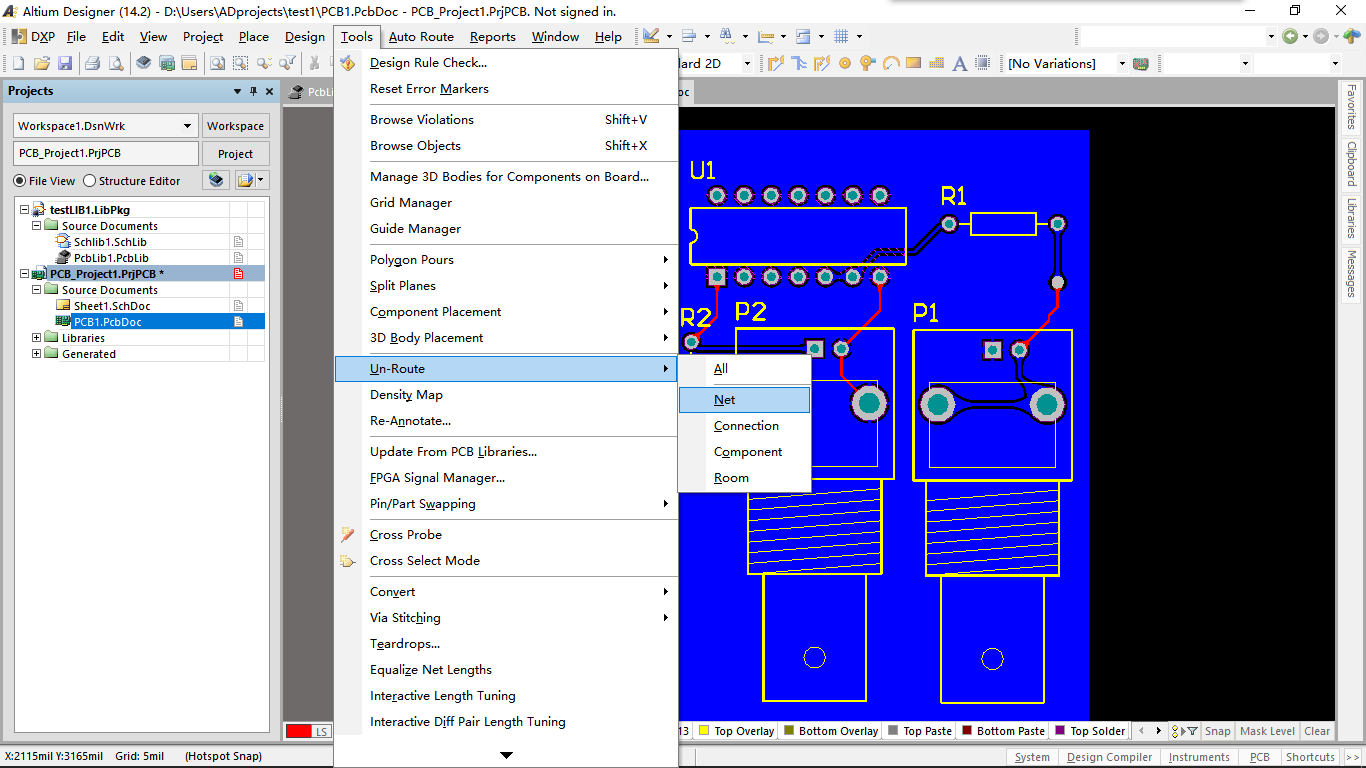Click Teardrops menu entry
Viewport: 1366px width, 768px height.
(x=506, y=644)
